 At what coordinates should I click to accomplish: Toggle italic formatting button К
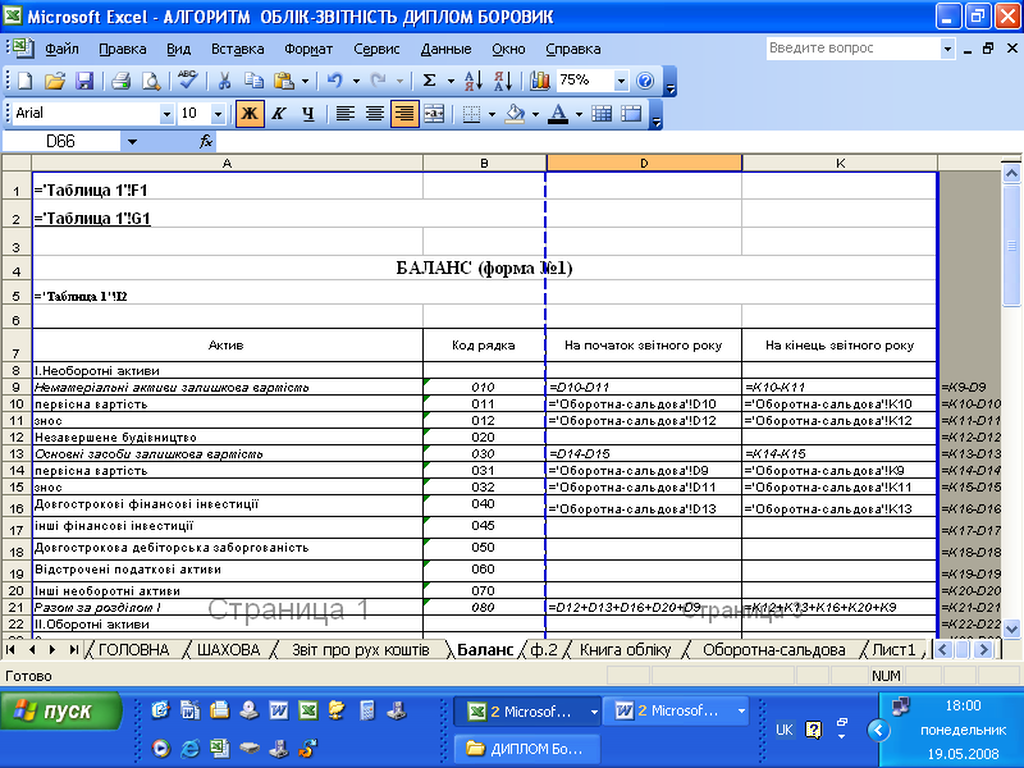click(x=279, y=114)
